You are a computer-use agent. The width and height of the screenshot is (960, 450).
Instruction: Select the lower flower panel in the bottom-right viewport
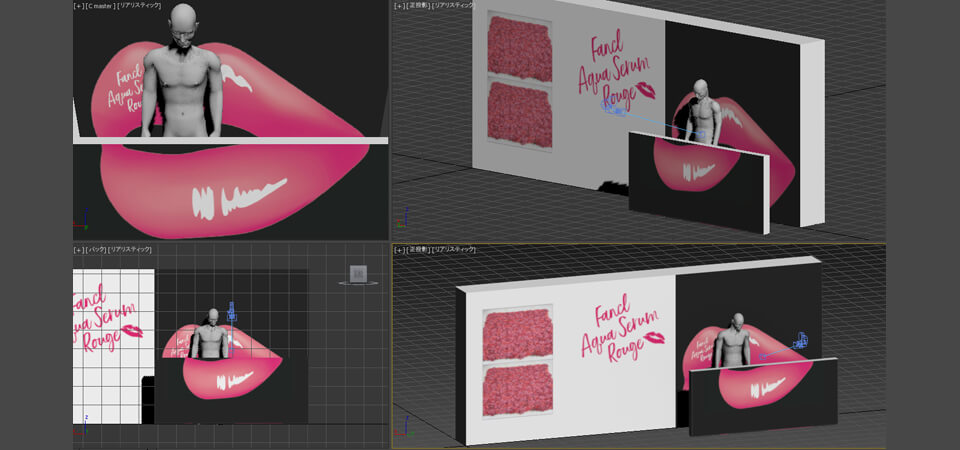click(x=518, y=387)
